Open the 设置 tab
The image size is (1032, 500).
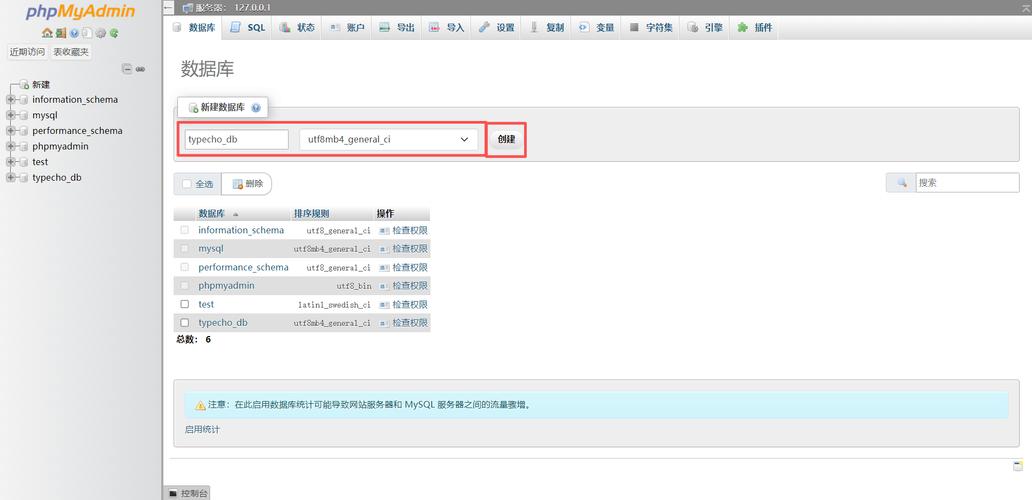[x=496, y=28]
